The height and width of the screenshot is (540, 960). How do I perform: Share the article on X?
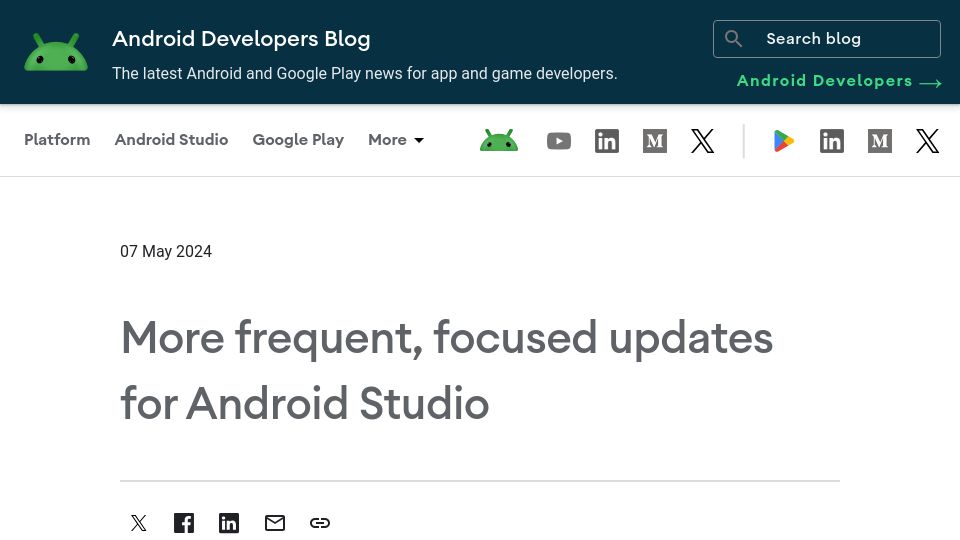click(x=139, y=523)
